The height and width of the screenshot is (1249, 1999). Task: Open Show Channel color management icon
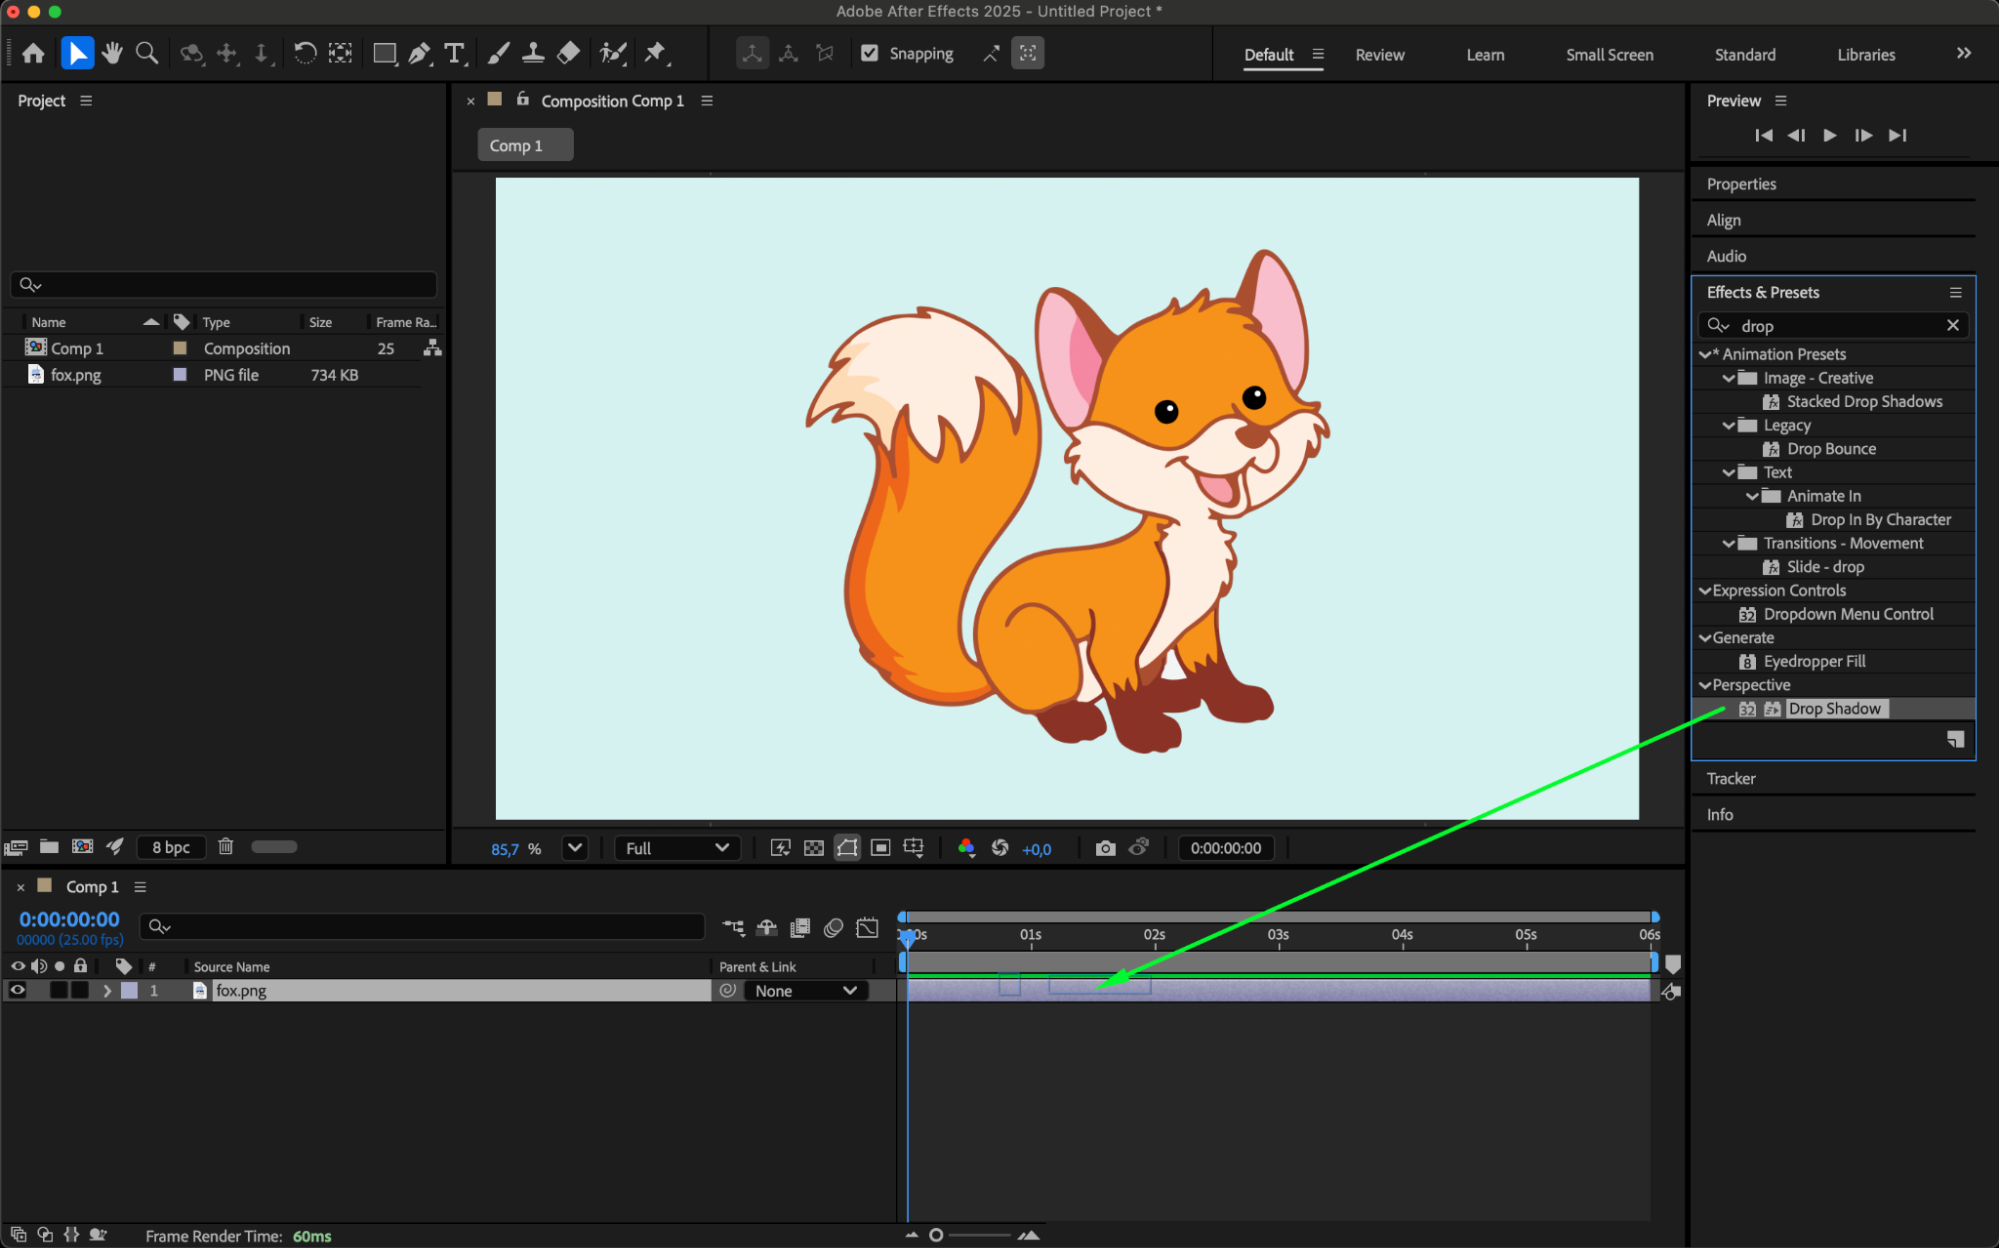tap(966, 848)
